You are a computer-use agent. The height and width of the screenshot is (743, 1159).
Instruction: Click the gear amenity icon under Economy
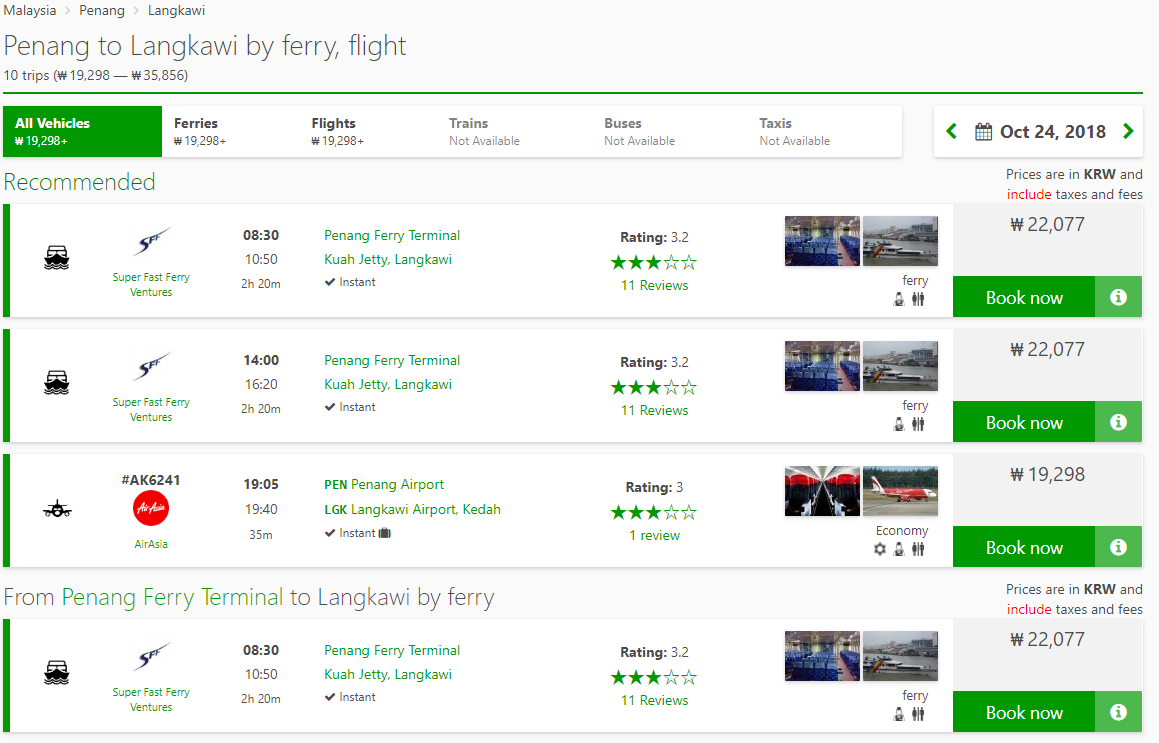click(x=880, y=549)
